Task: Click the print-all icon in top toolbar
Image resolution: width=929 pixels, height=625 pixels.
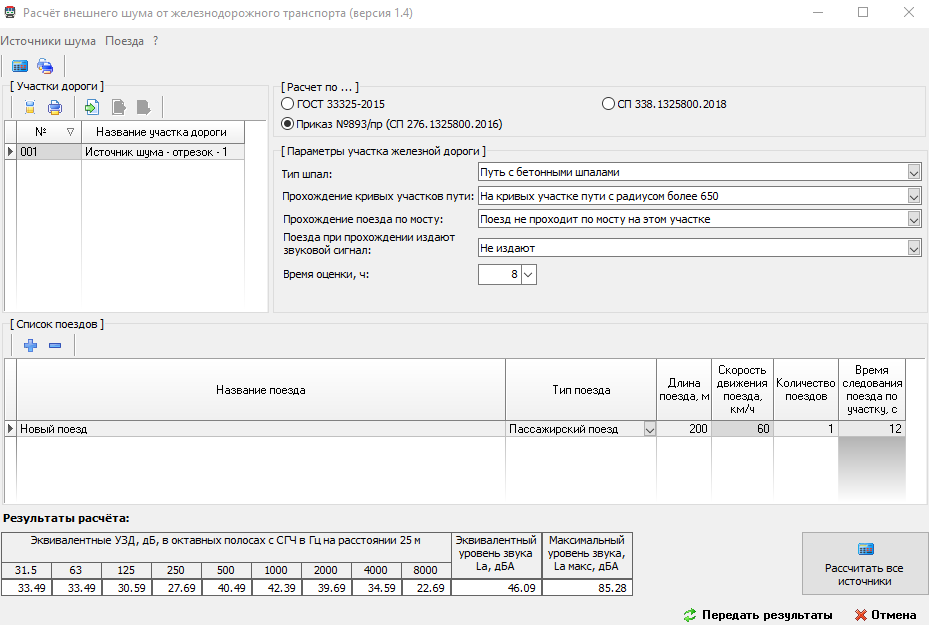Action: [x=45, y=66]
